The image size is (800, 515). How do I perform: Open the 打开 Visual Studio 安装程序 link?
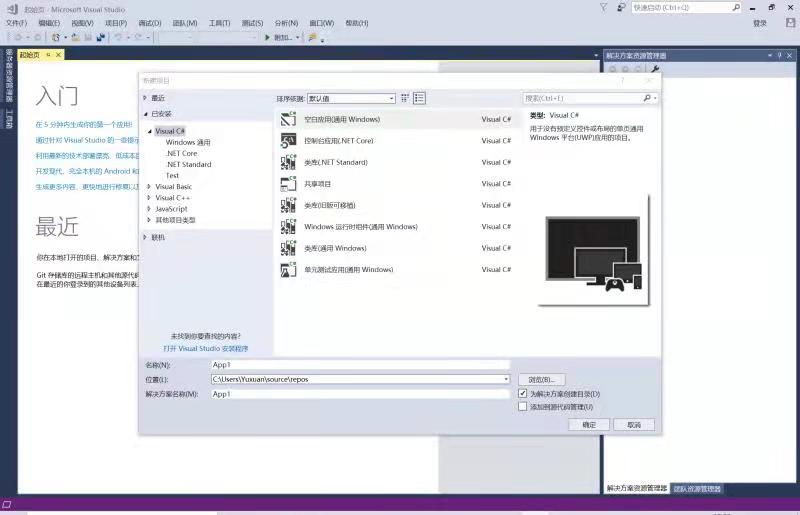(206, 349)
